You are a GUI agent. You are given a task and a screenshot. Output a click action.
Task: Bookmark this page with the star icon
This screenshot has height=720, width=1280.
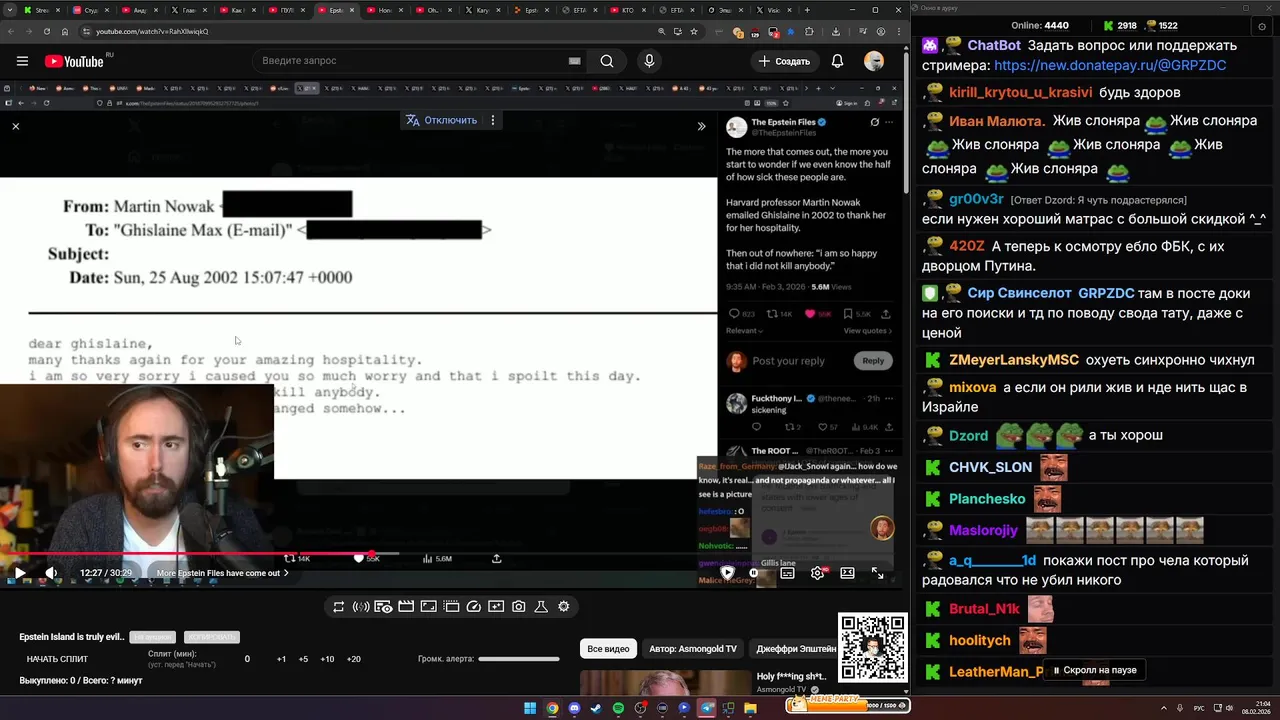[694, 31]
